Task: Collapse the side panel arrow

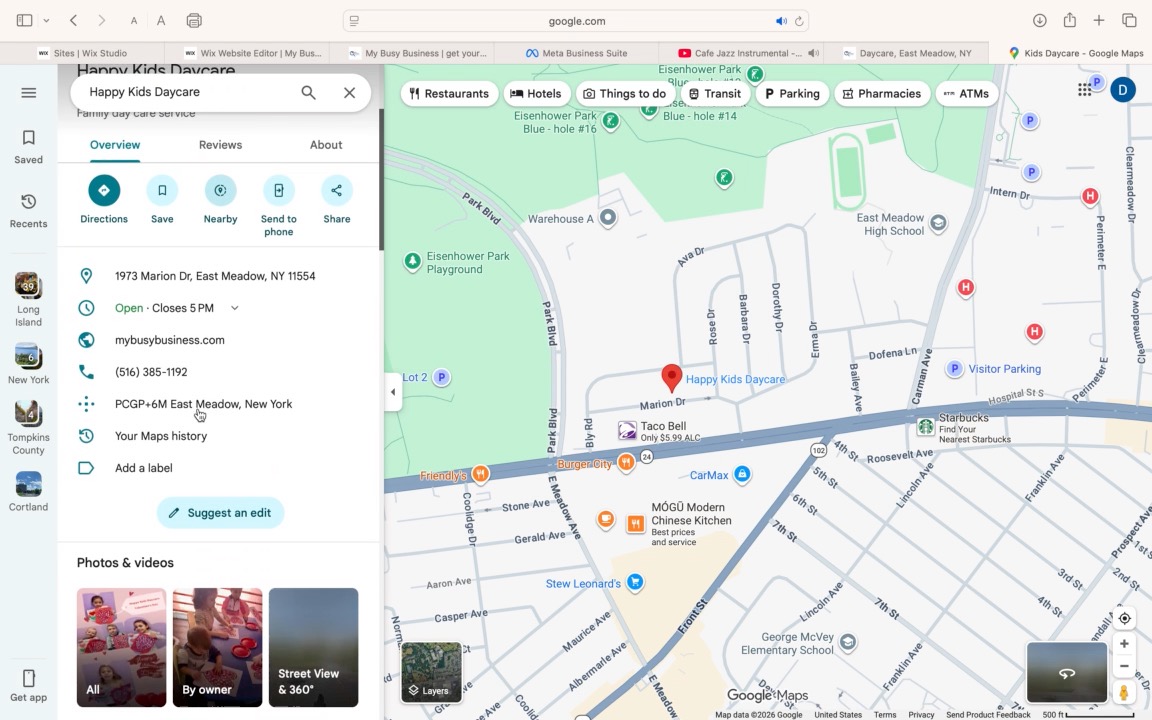Action: 393,392
